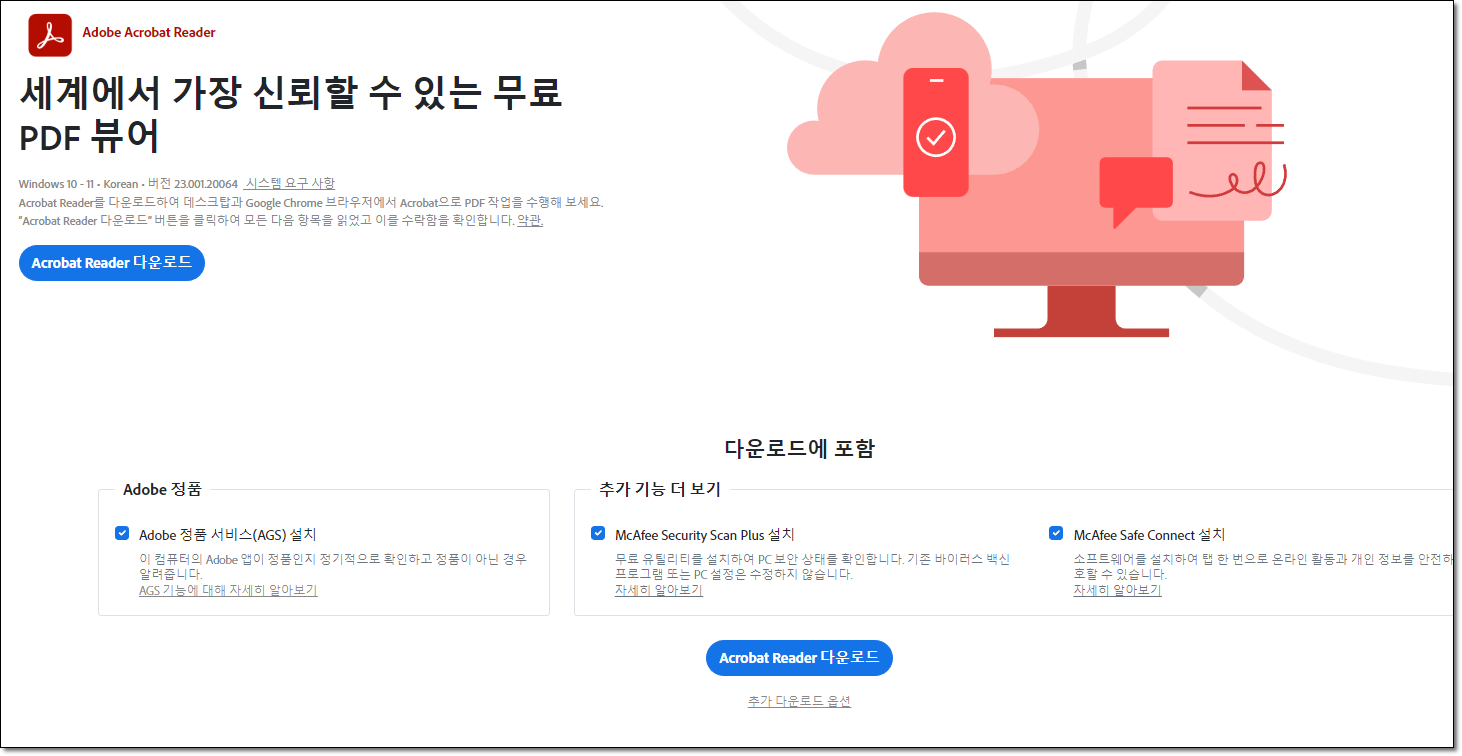Viewport: 1462px width, 756px height.
Task: Click the 추가 기능 더 보기 section label
Action: point(659,489)
